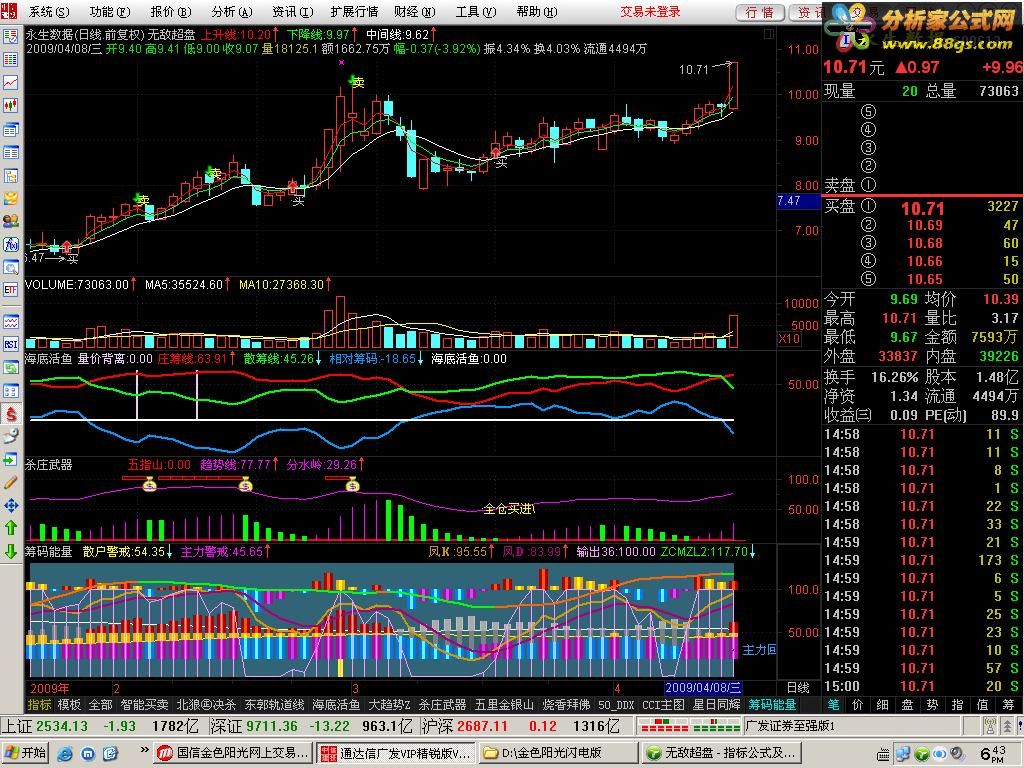Click the small pane maximize square on chart

pyautogui.click(x=769, y=33)
